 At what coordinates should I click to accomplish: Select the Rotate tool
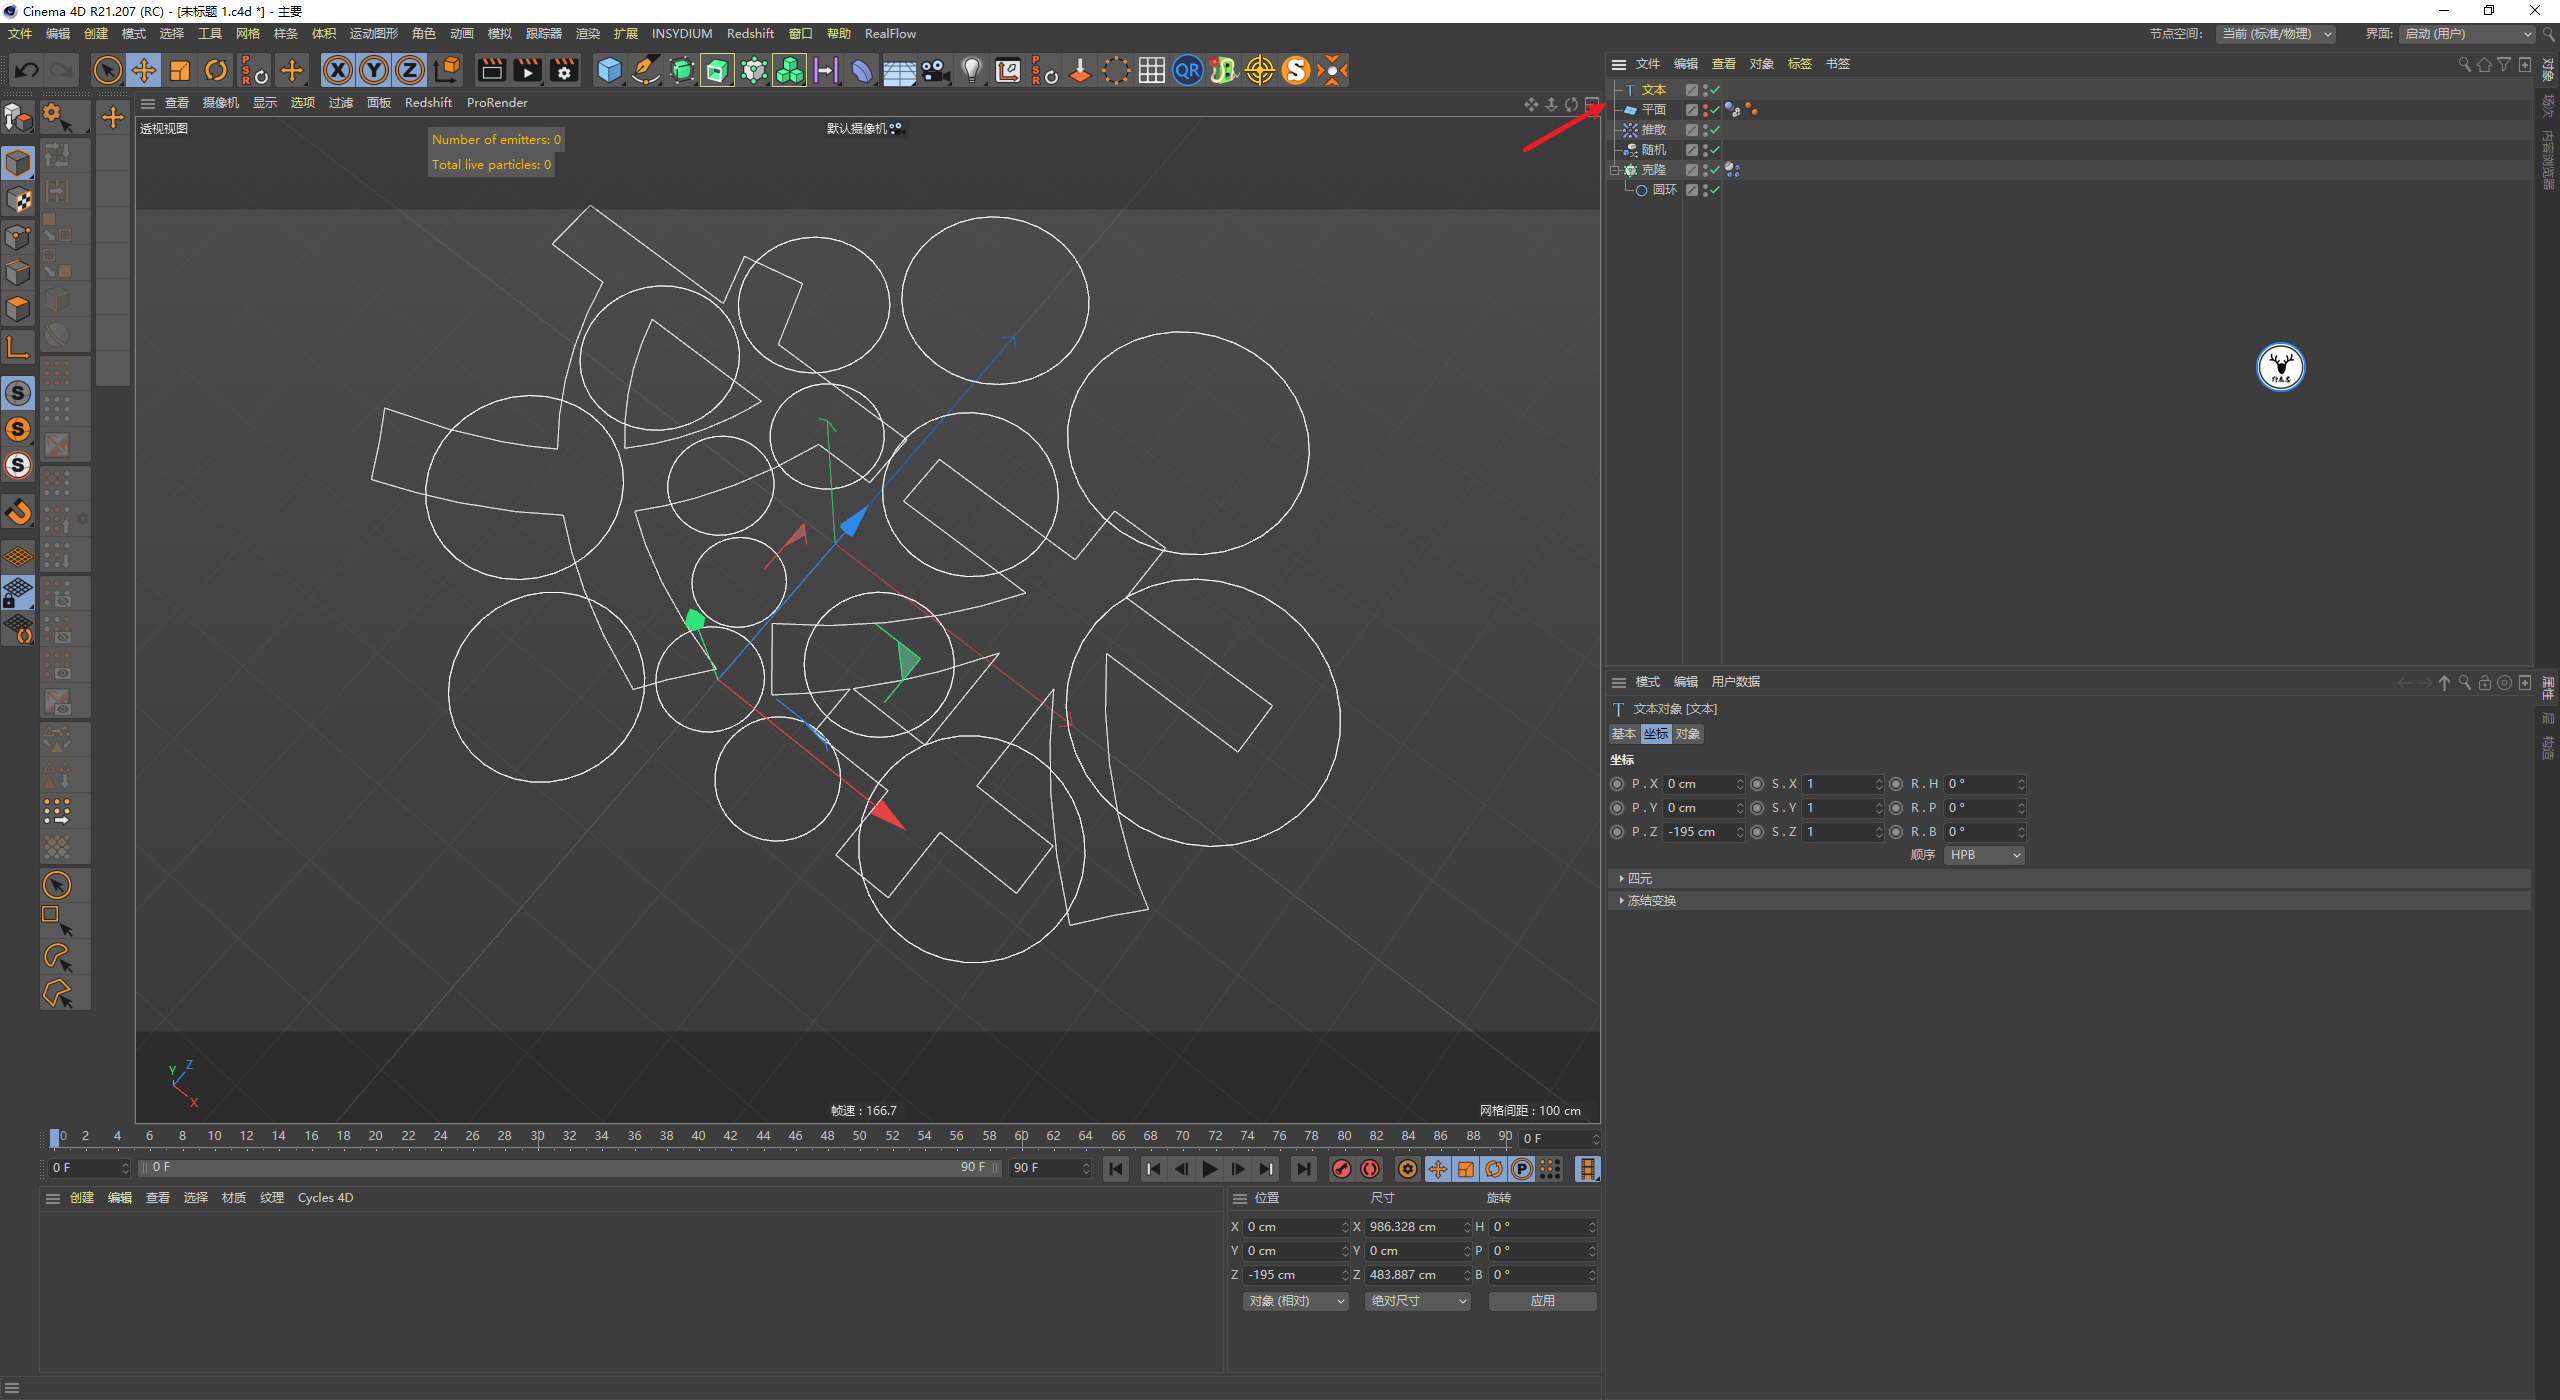216,70
